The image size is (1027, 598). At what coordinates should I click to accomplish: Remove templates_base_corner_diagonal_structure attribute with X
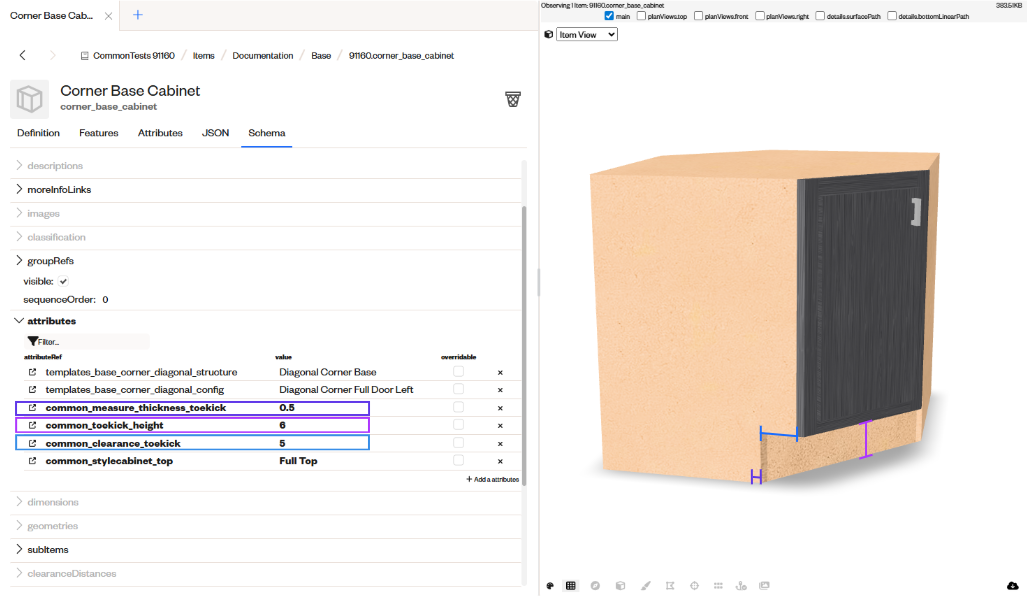pos(500,373)
